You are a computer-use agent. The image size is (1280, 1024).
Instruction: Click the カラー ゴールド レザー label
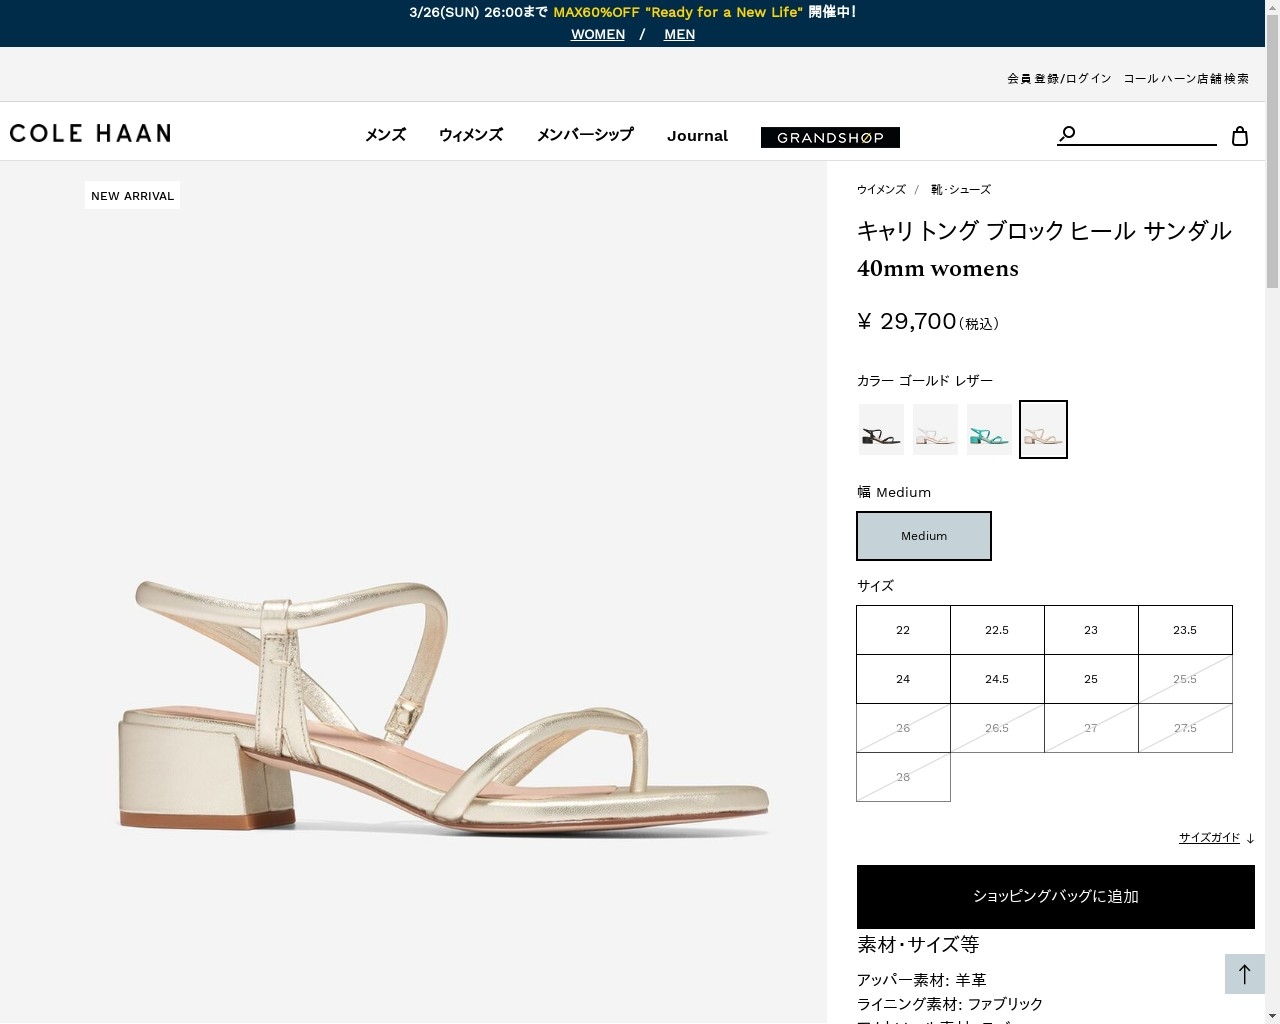(x=925, y=381)
